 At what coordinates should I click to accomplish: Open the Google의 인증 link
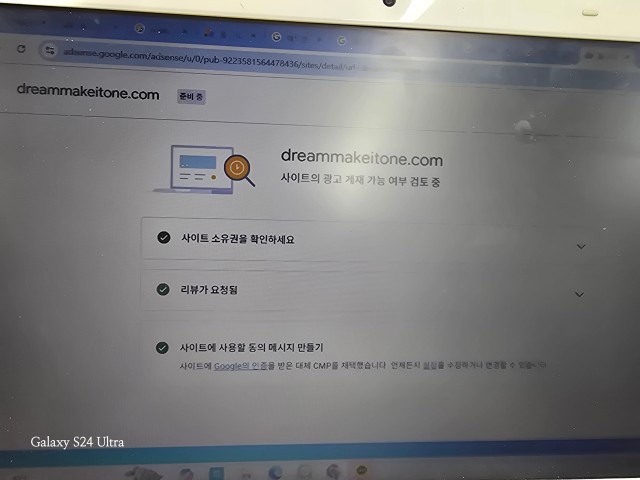[x=240, y=366]
